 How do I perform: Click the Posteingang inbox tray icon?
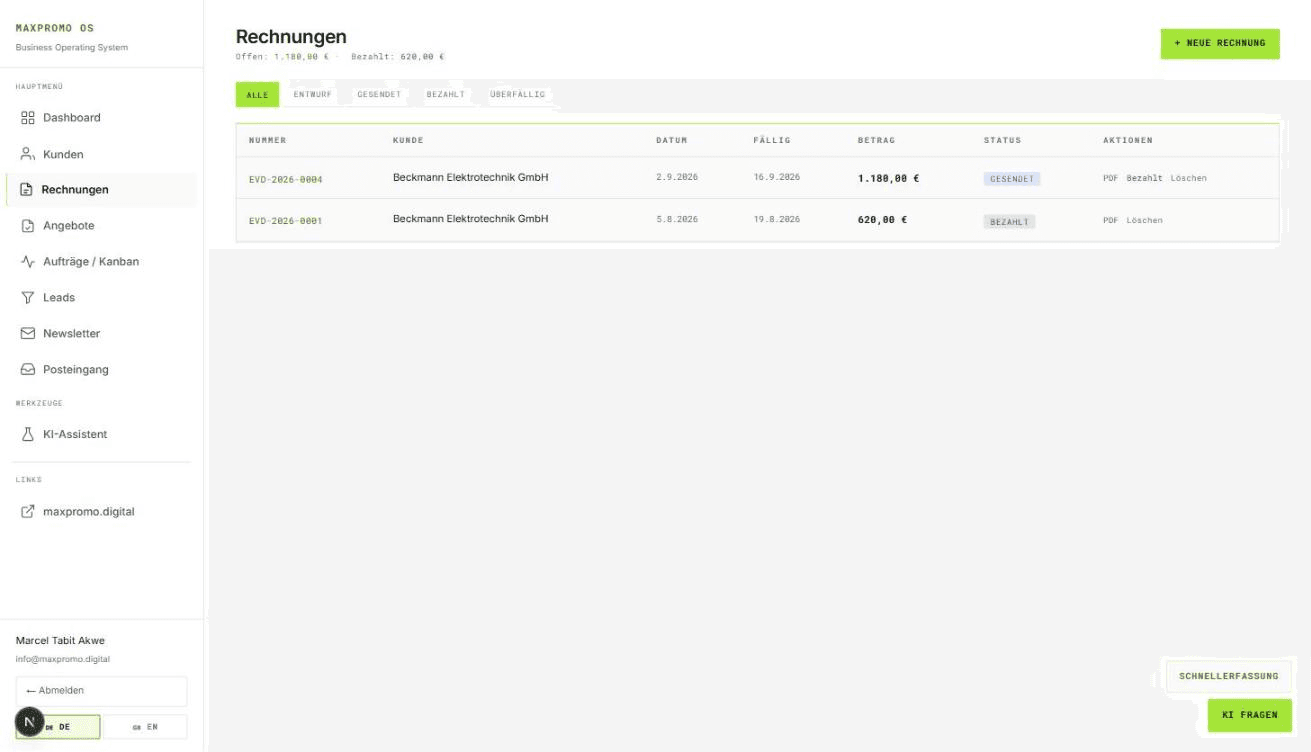click(x=28, y=370)
